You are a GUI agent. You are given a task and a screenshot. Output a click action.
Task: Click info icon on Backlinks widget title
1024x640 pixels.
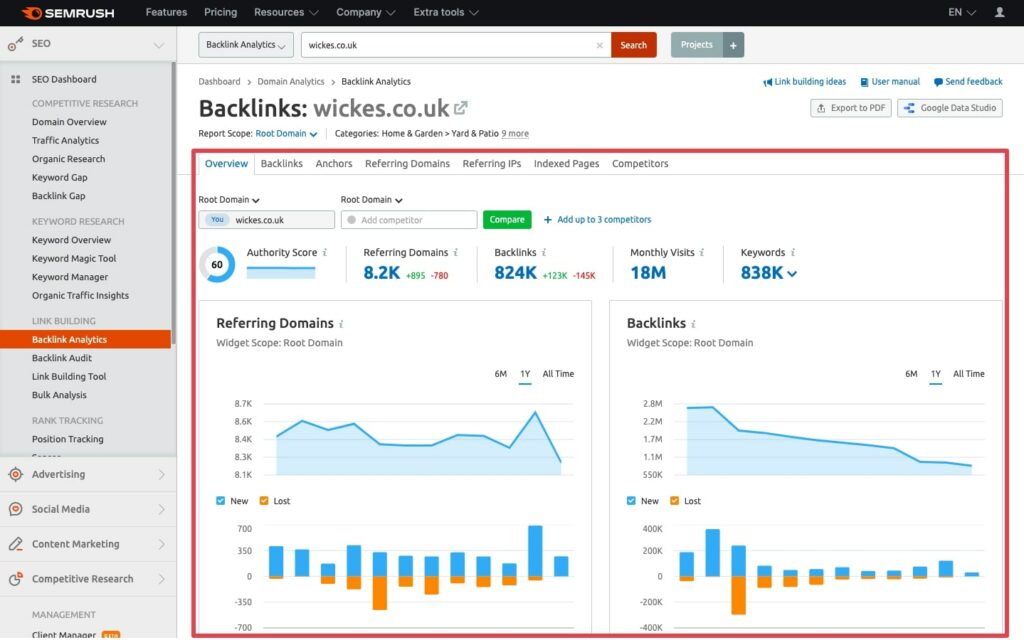pyautogui.click(x=693, y=324)
